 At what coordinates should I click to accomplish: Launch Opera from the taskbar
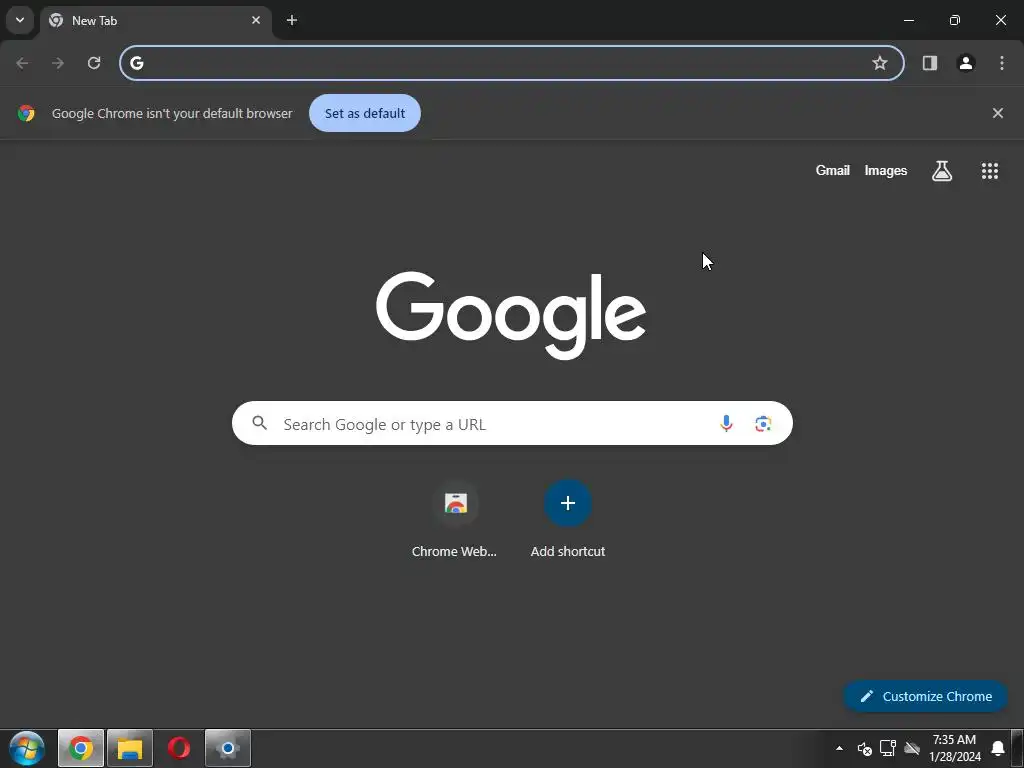(x=179, y=748)
